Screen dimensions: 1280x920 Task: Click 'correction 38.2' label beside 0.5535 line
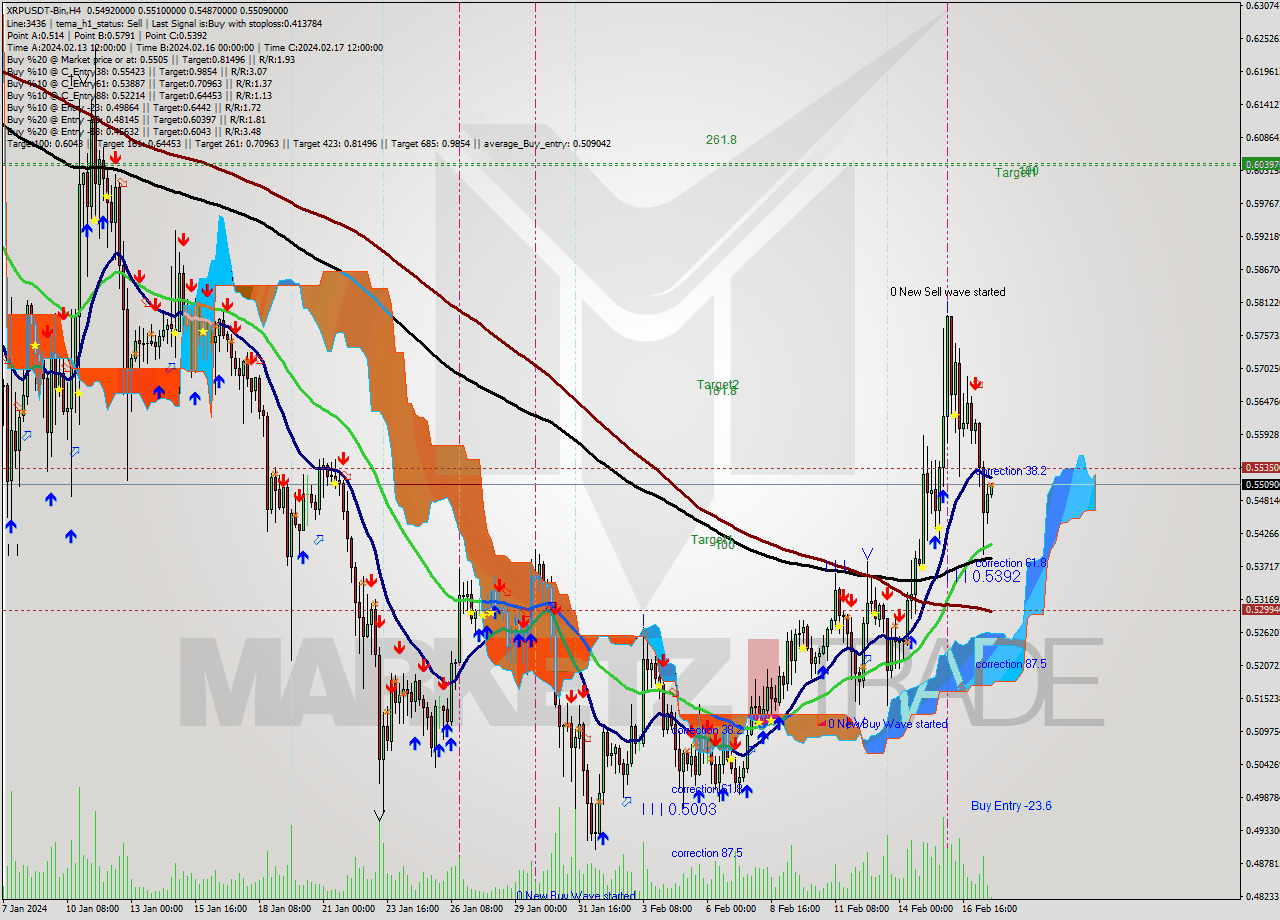tap(1012, 471)
